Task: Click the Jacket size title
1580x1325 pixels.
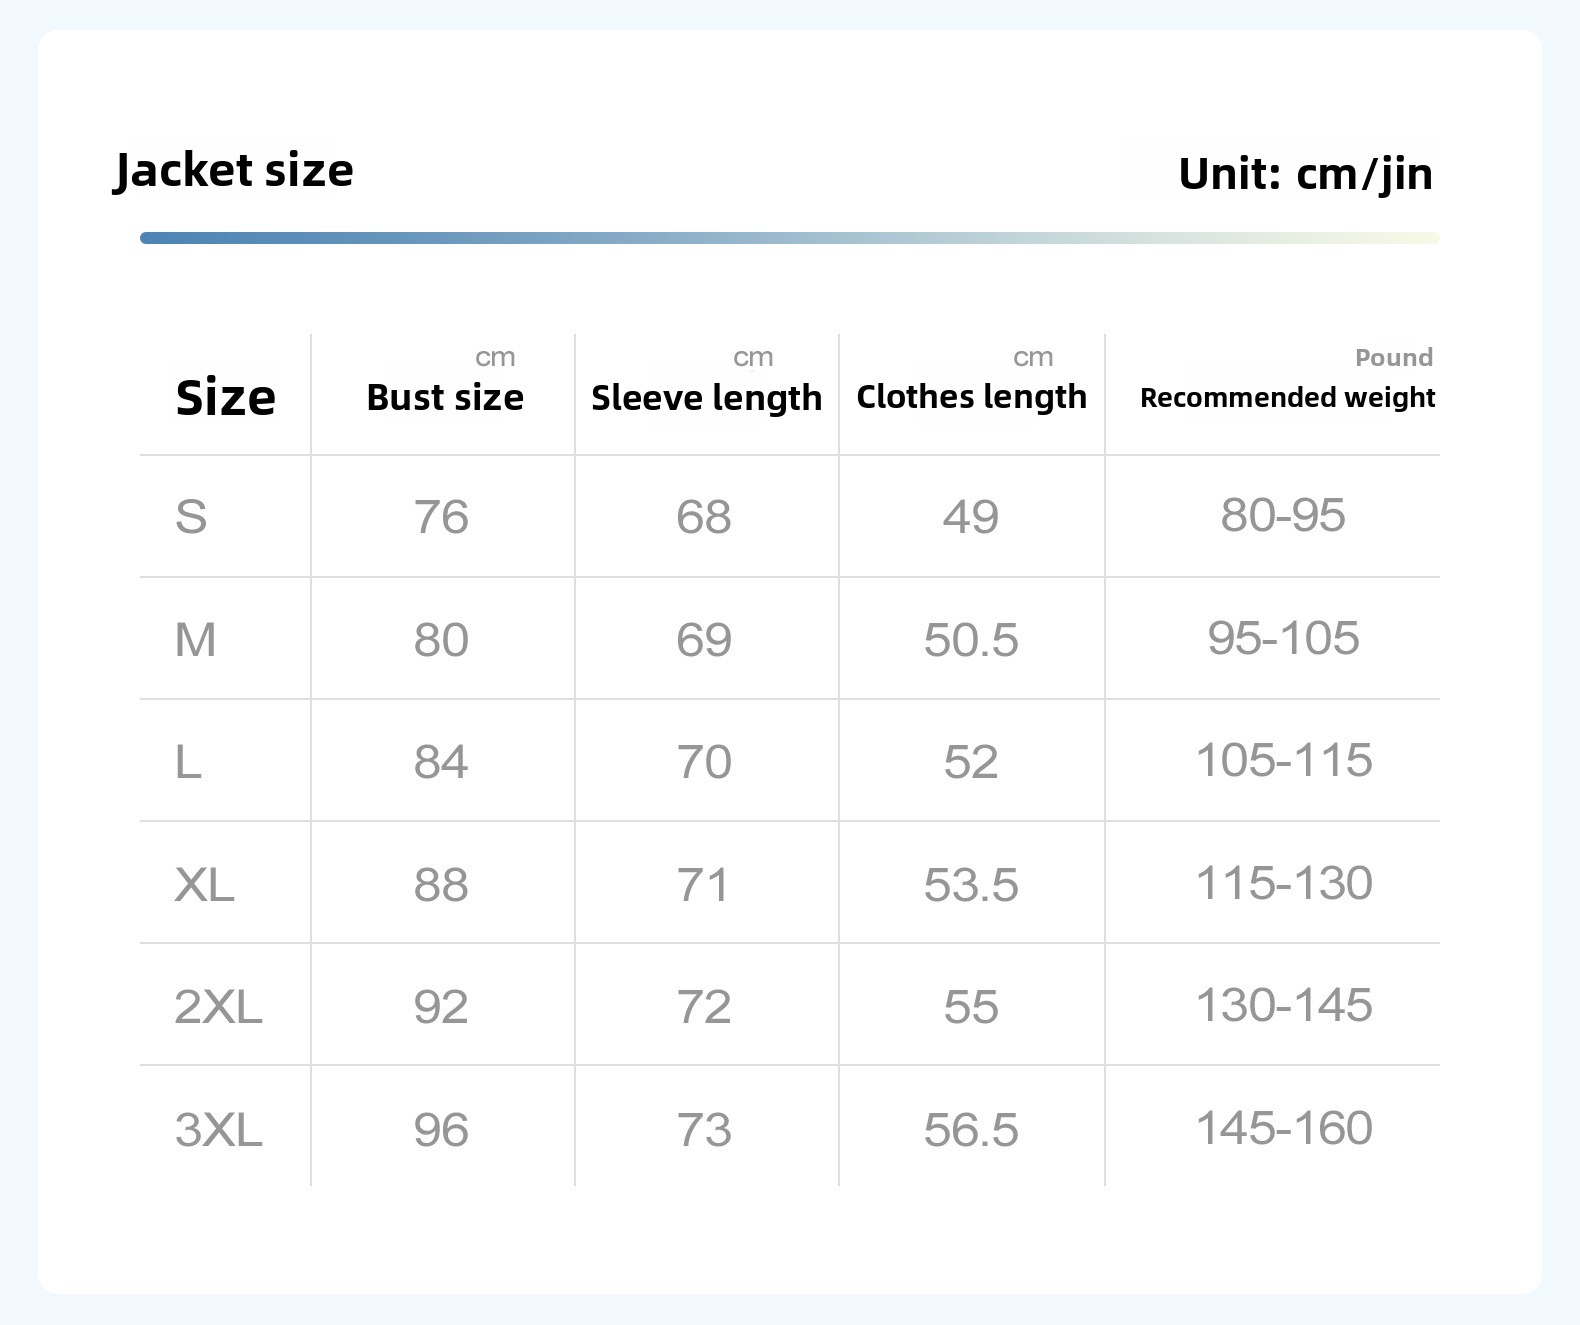Action: click(x=233, y=170)
